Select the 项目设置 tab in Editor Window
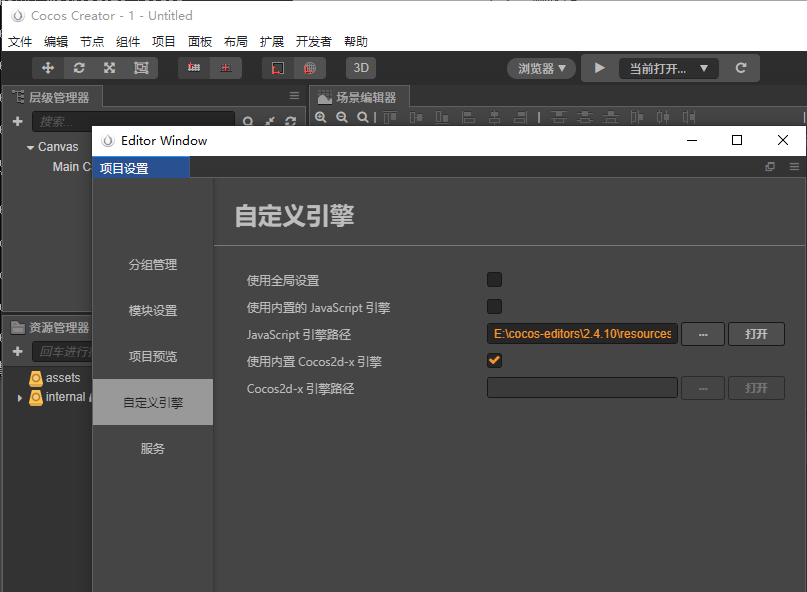 [x=141, y=168]
